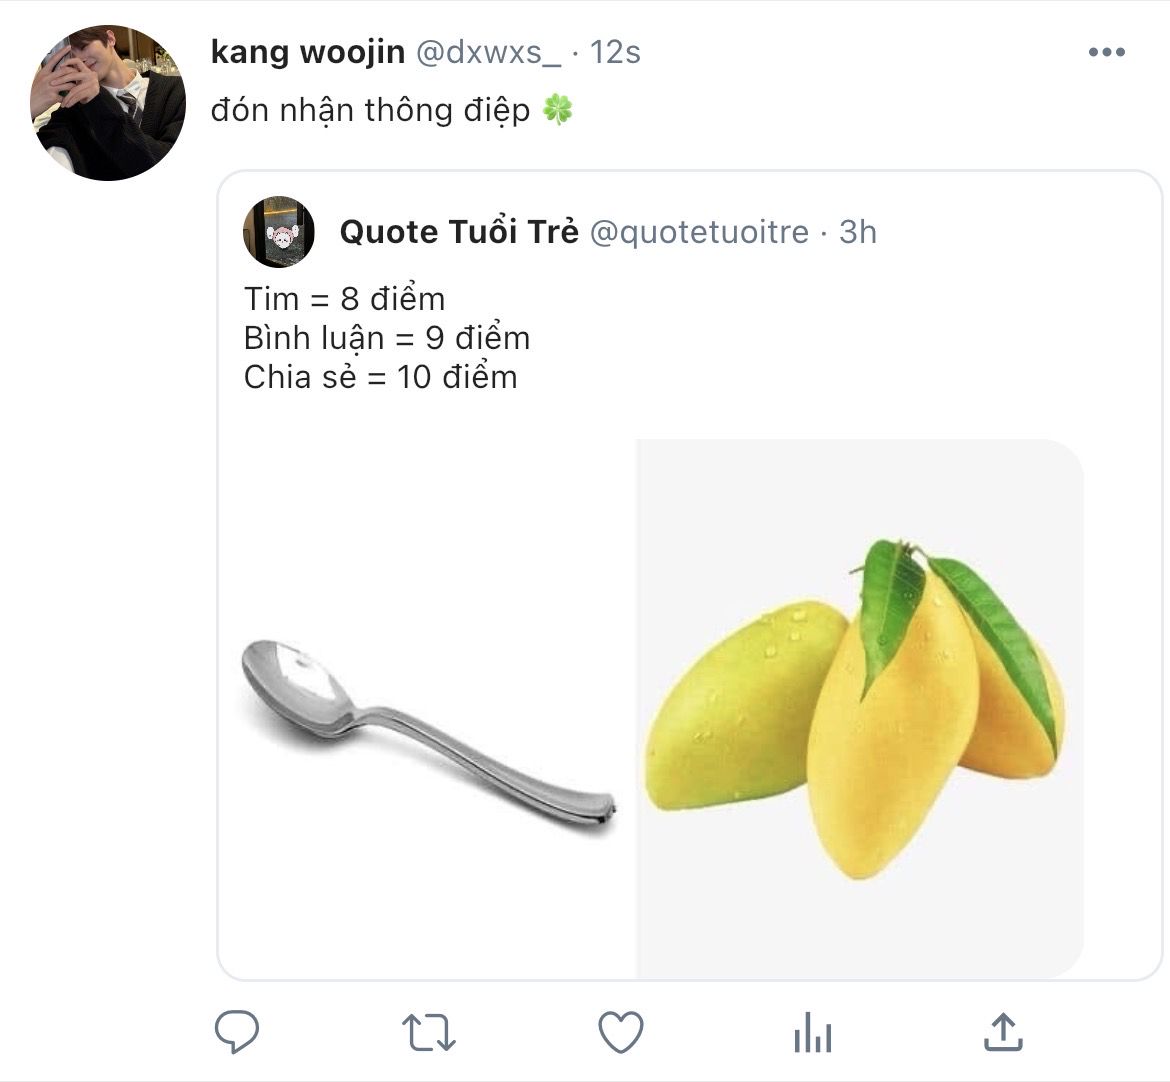This screenshot has height=1082, width=1170.
Task: Open the 12s timestamp link
Action: pos(615,52)
